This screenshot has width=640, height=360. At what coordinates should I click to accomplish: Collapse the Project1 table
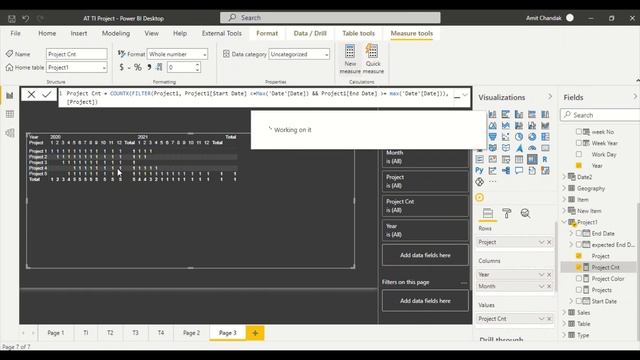pyautogui.click(x=564, y=222)
